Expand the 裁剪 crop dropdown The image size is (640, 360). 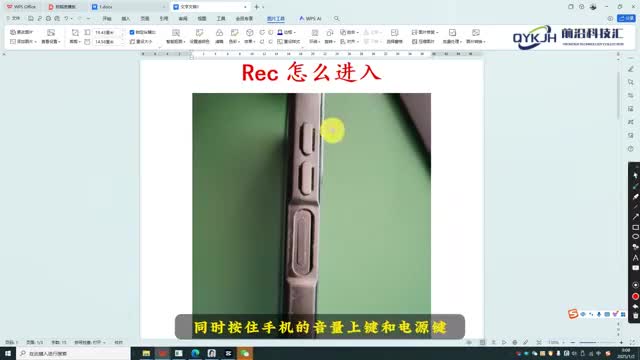75,42
